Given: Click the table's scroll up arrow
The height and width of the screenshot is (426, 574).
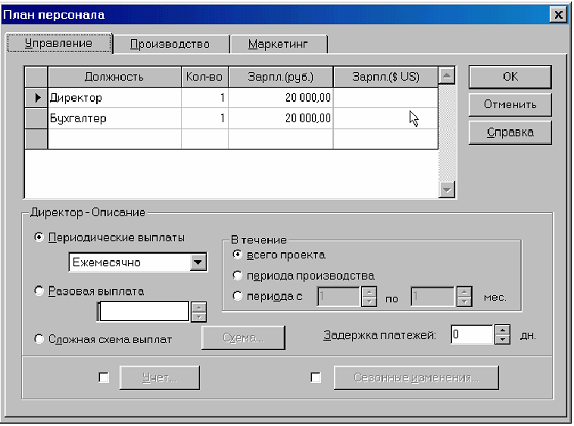Looking at the screenshot, I should click(446, 75).
